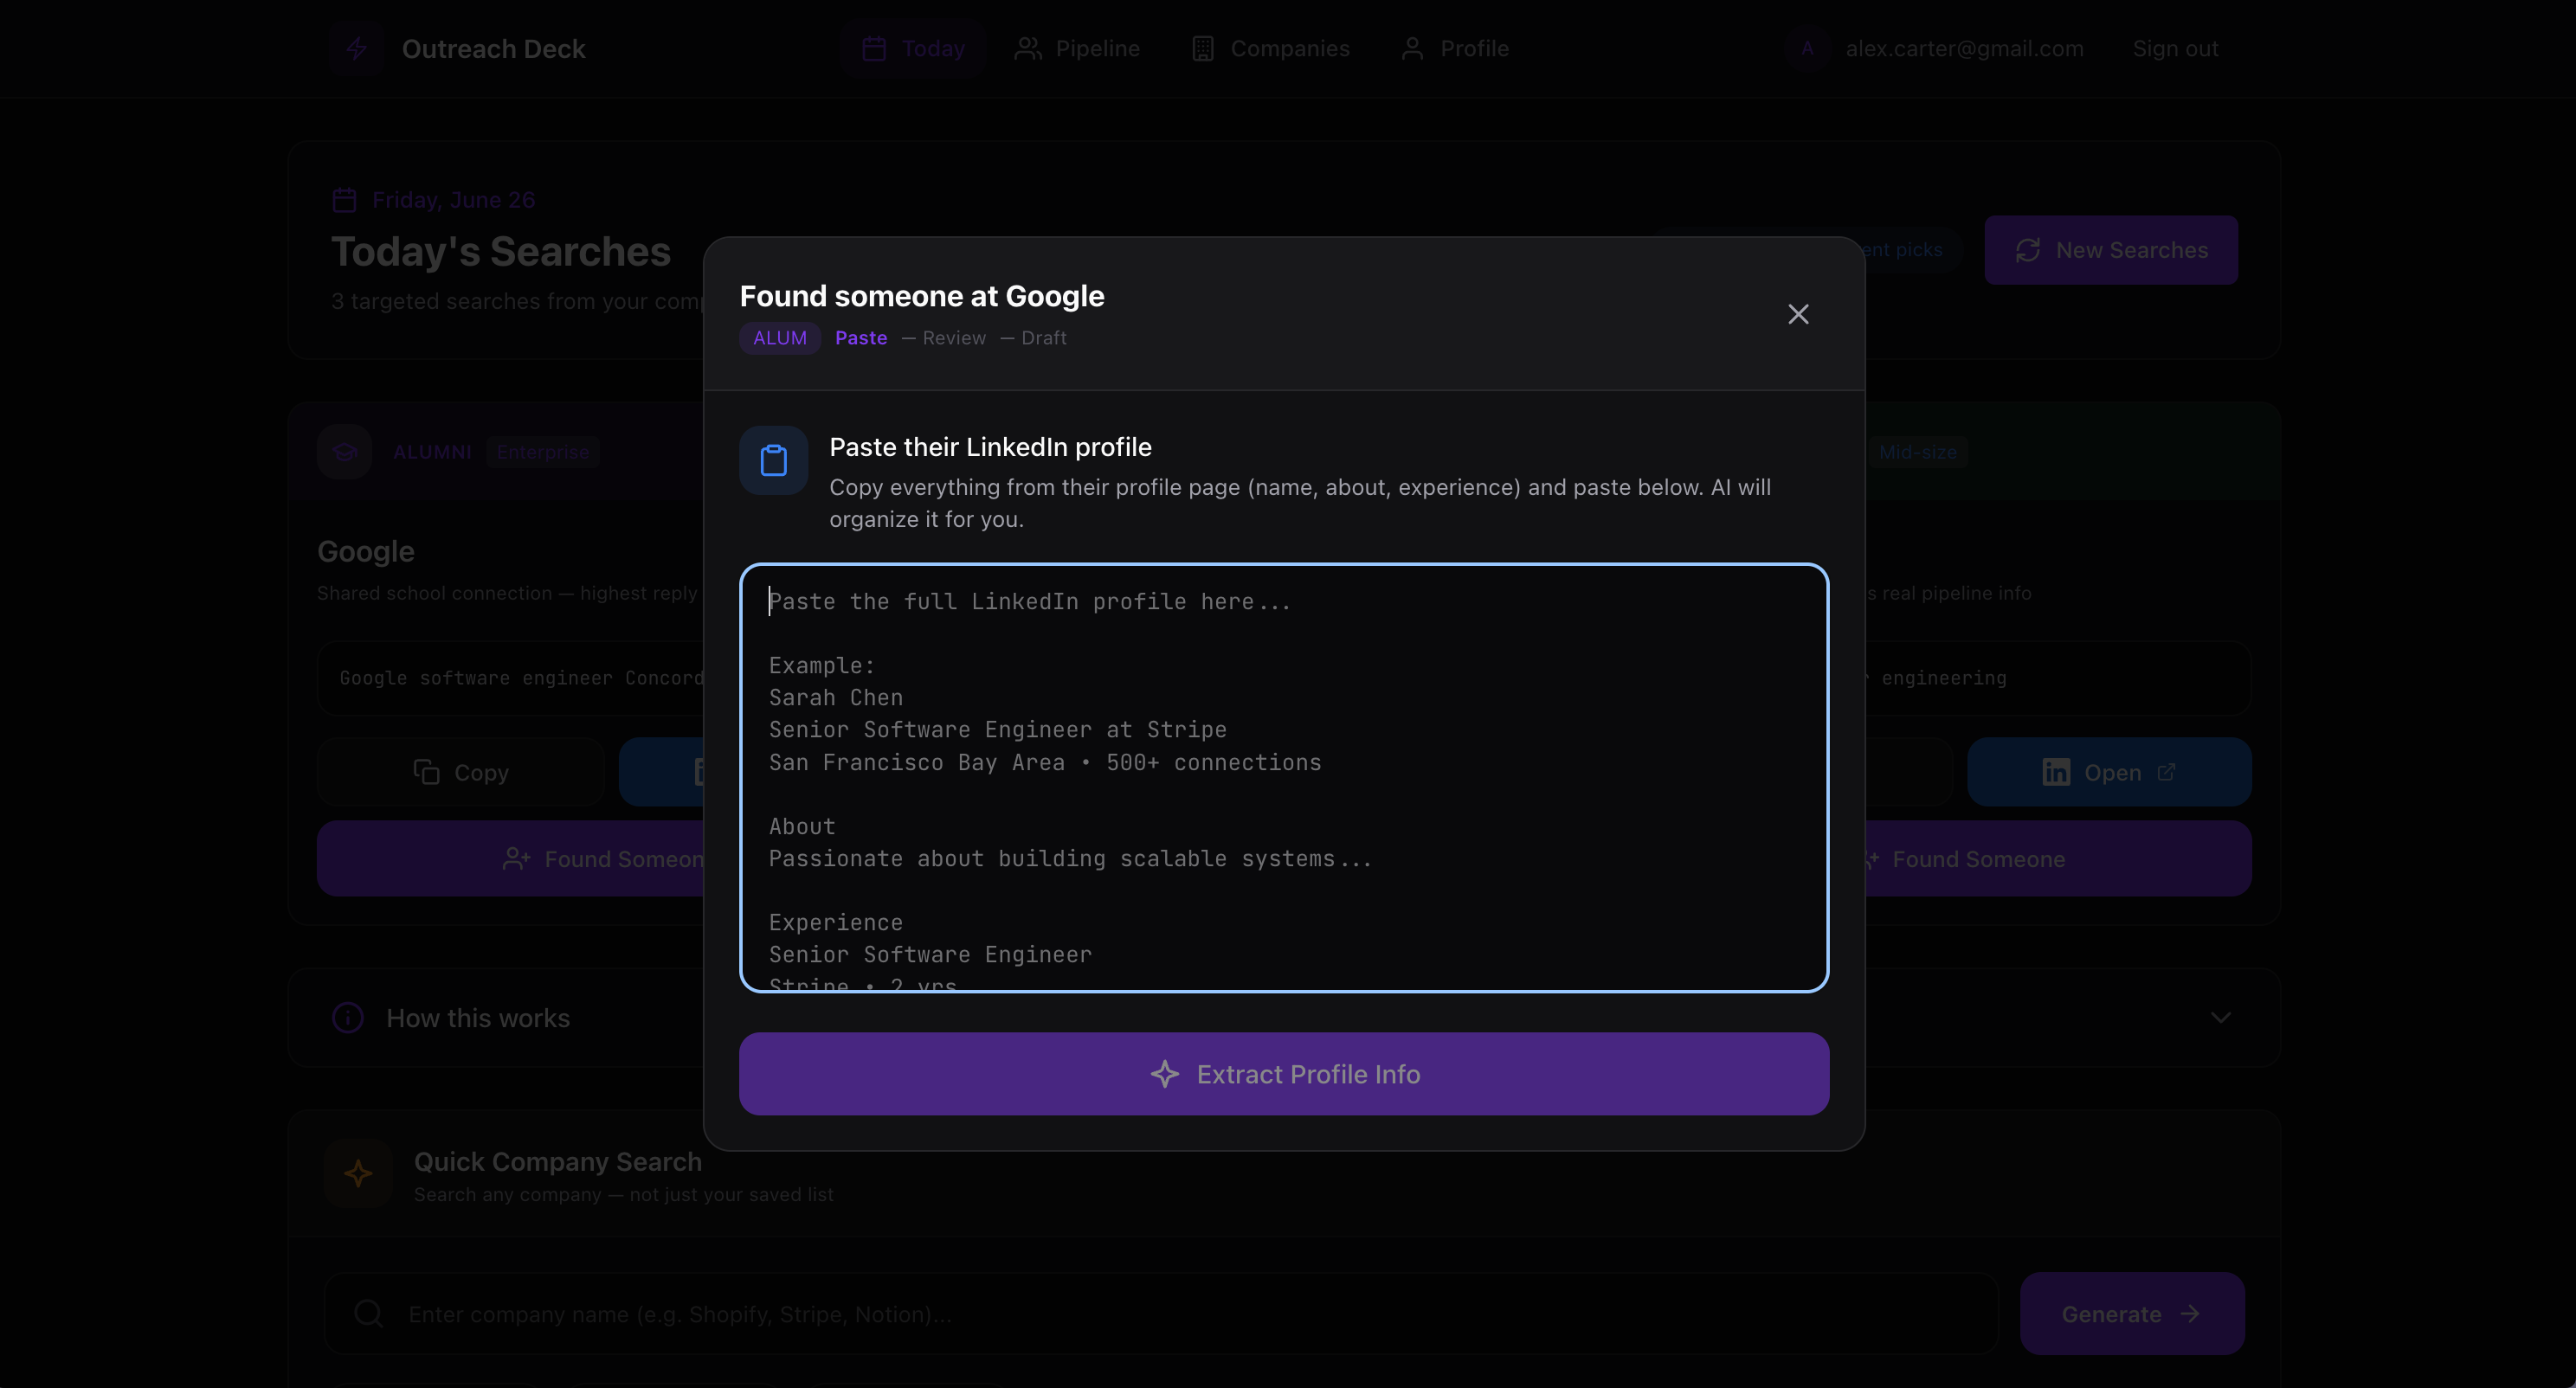Click the Found someone at Google title
2576x1388 pixels.
(x=922, y=296)
